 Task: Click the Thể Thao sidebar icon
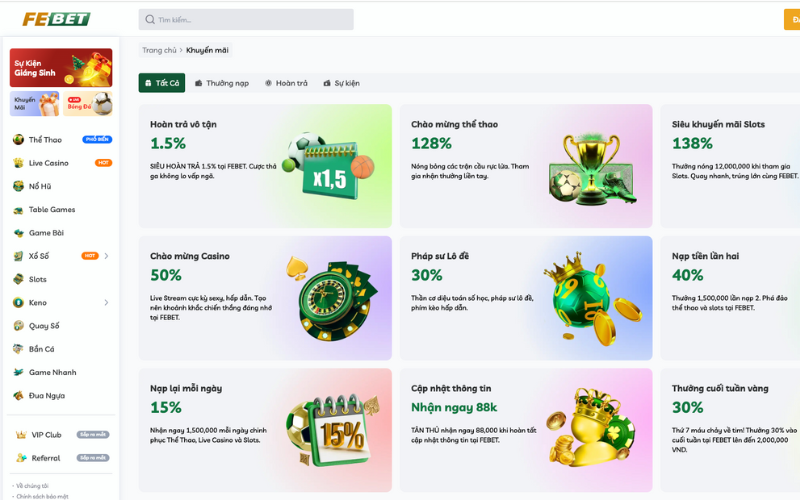pos(18,140)
